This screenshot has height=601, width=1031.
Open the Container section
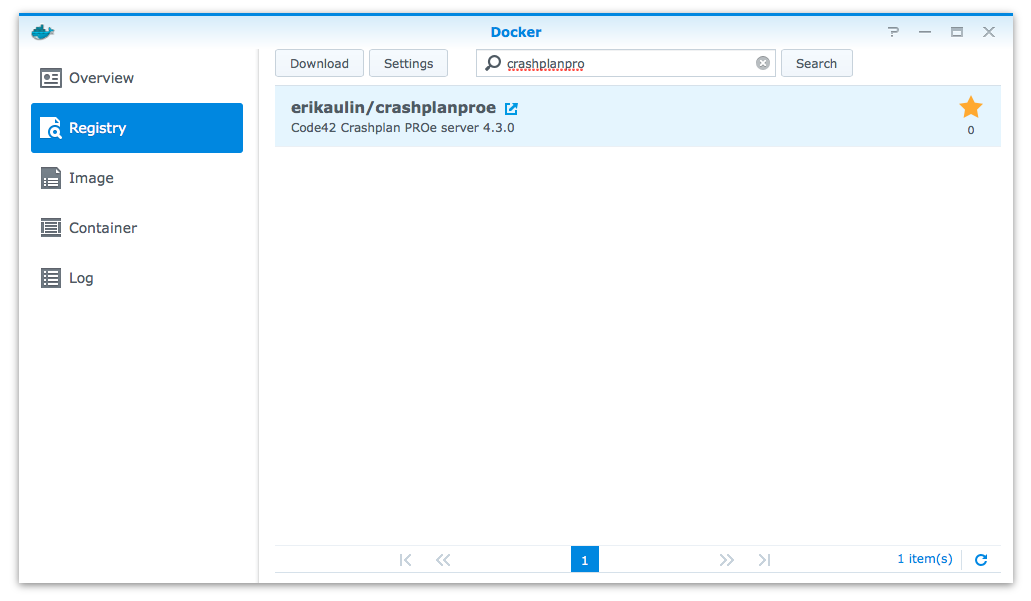(137, 228)
